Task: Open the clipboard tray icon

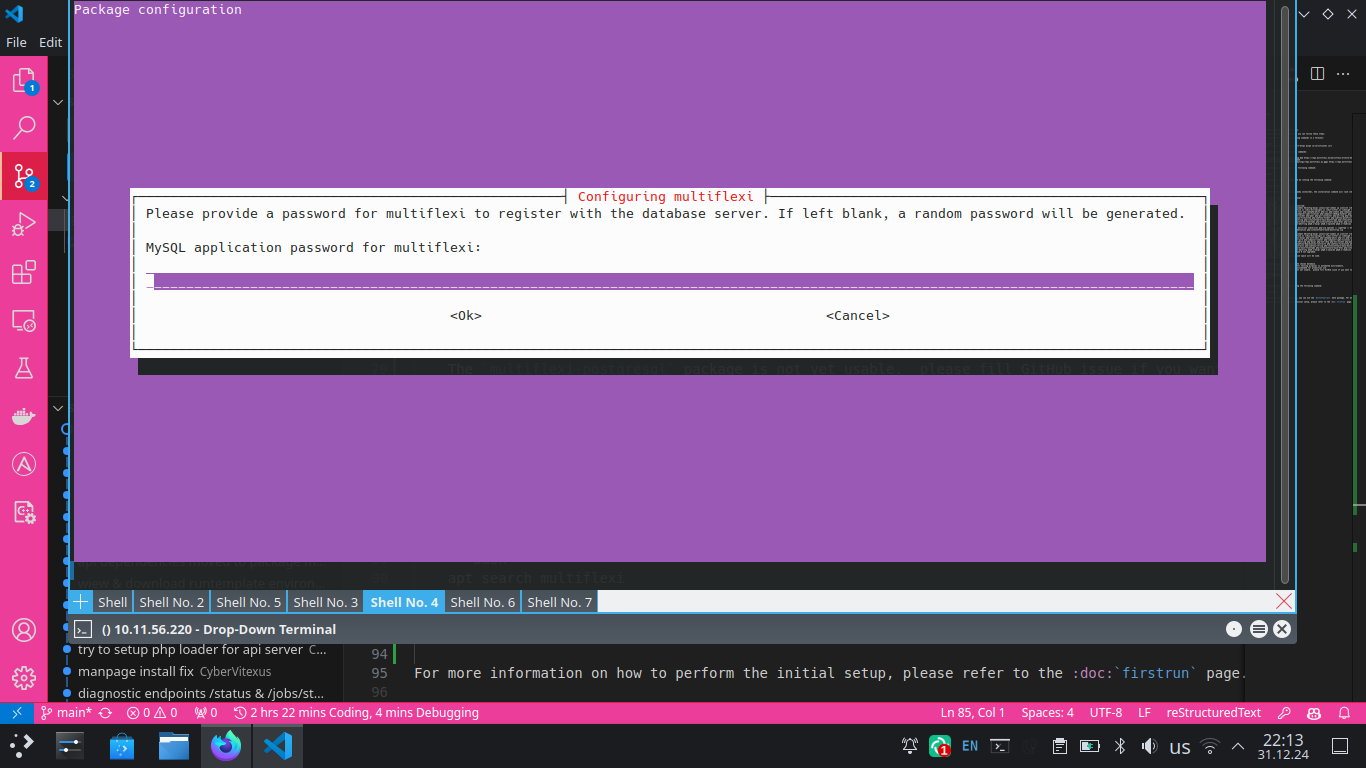Action: (x=1059, y=746)
